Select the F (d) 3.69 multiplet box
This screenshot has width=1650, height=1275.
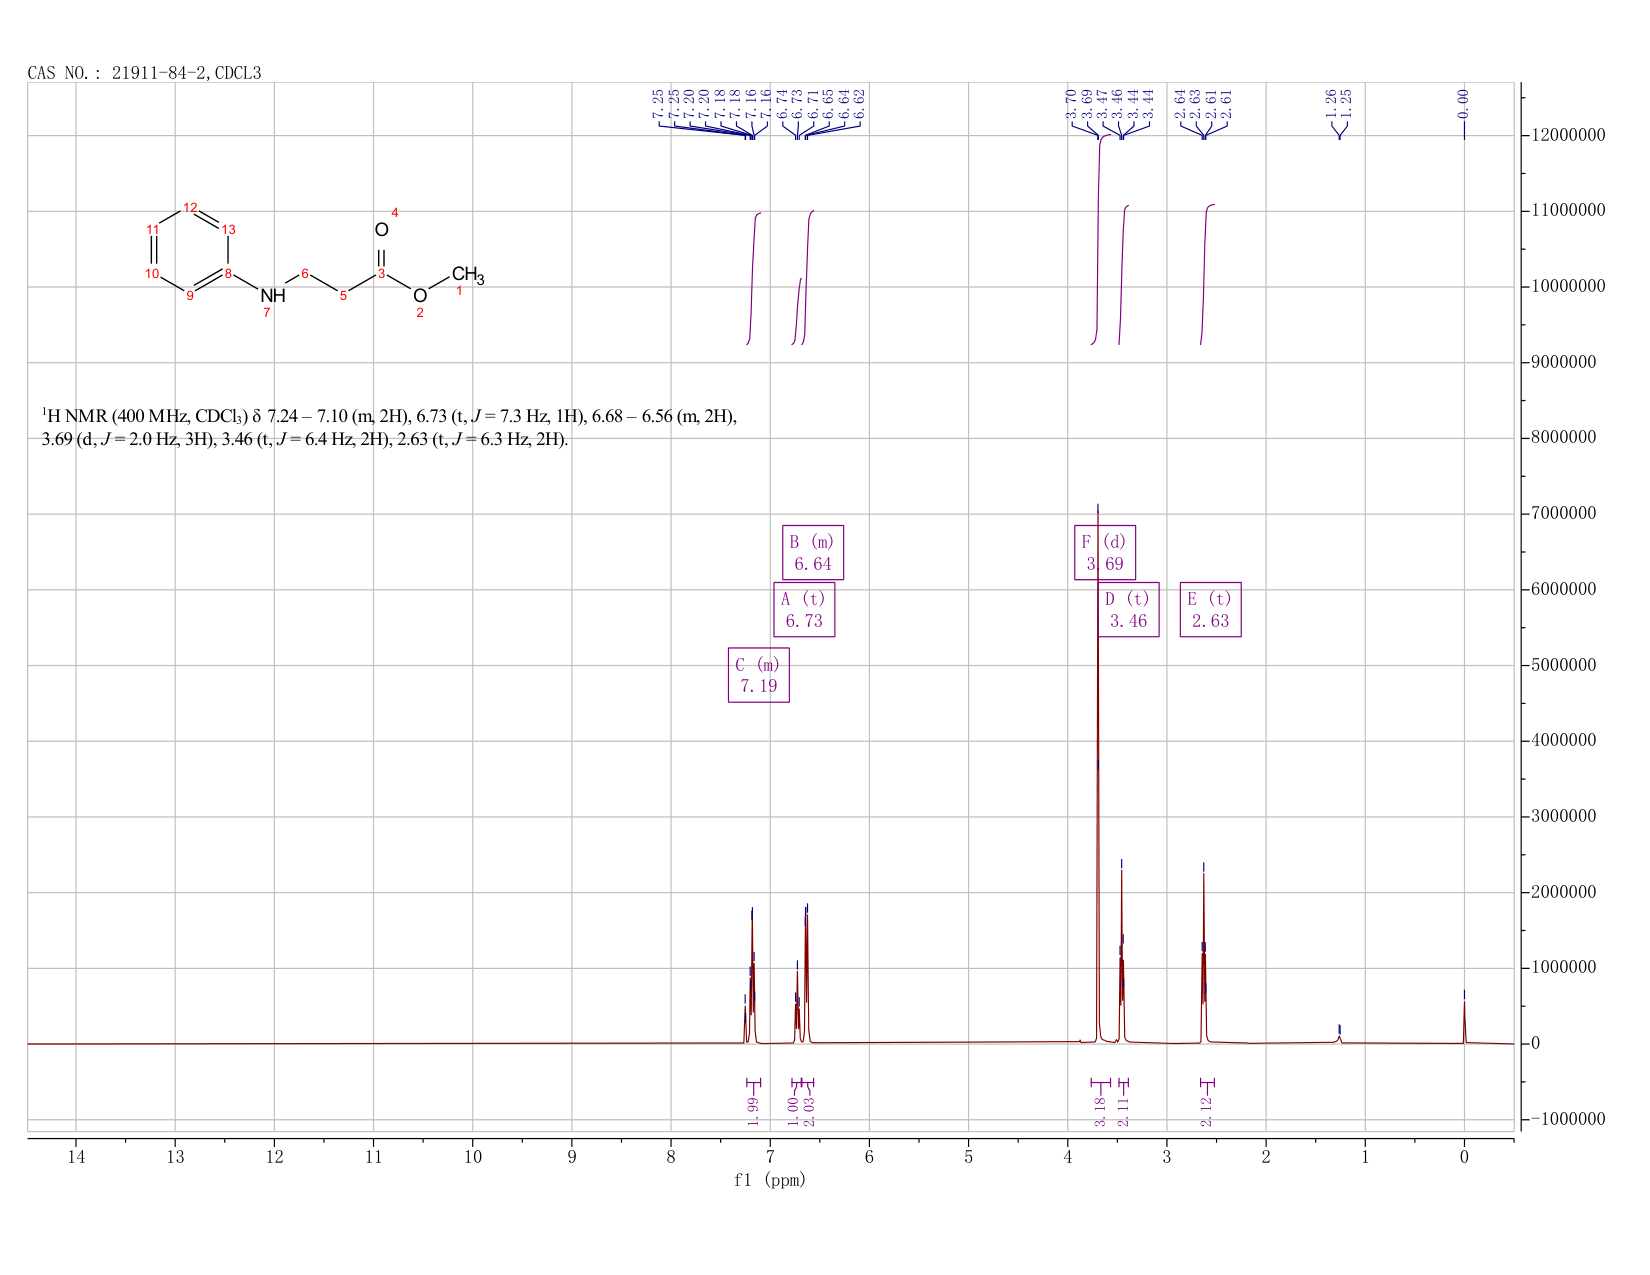tap(1105, 552)
